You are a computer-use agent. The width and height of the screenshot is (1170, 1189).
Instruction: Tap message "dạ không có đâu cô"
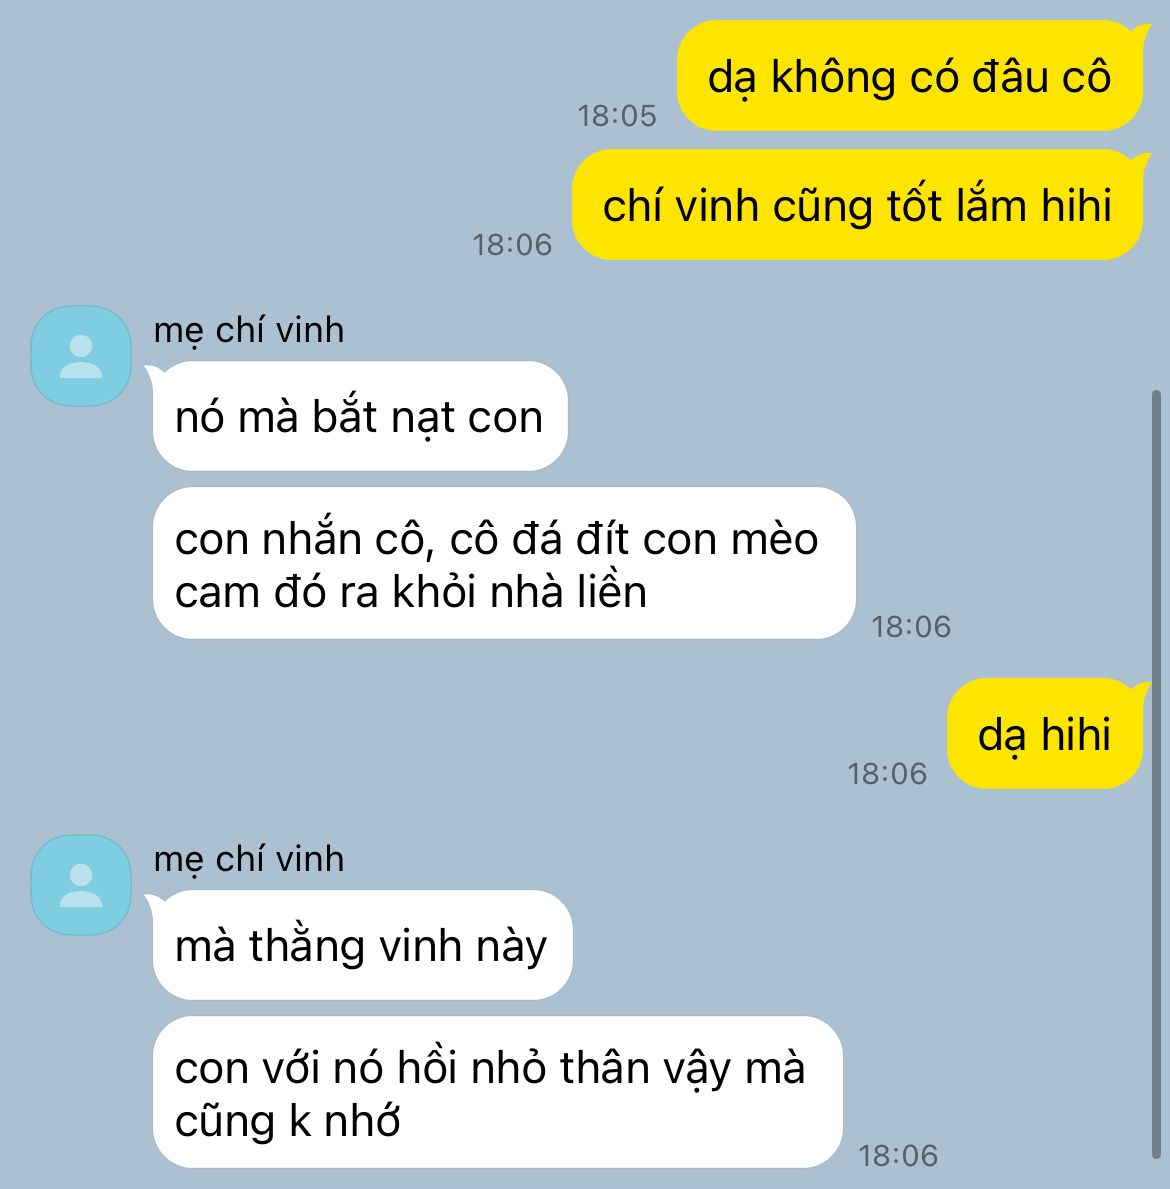coord(909,76)
